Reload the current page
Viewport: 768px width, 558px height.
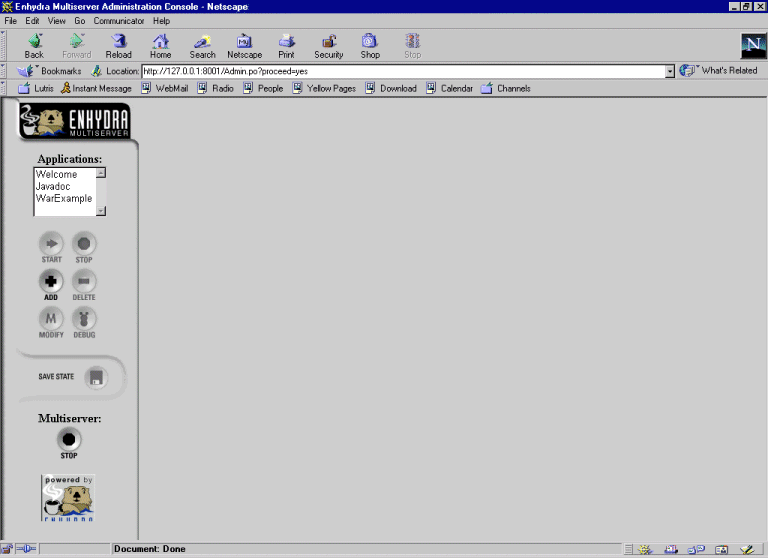tap(119, 47)
